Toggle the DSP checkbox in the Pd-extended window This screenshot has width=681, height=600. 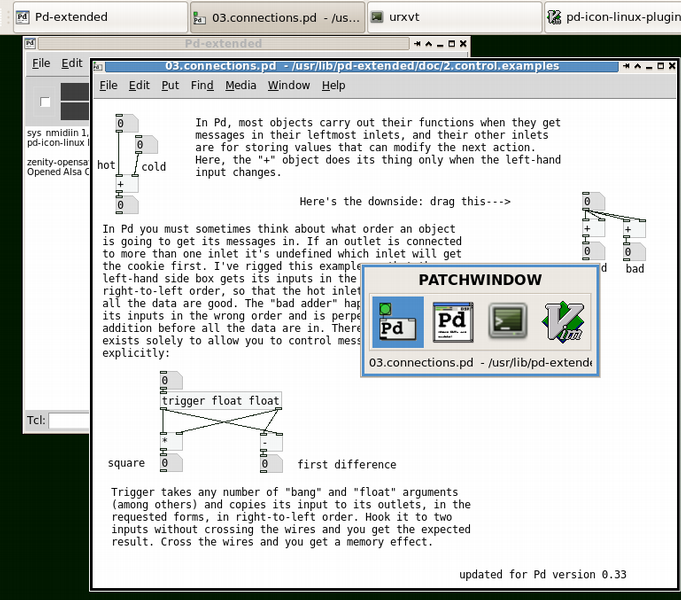pos(45,102)
